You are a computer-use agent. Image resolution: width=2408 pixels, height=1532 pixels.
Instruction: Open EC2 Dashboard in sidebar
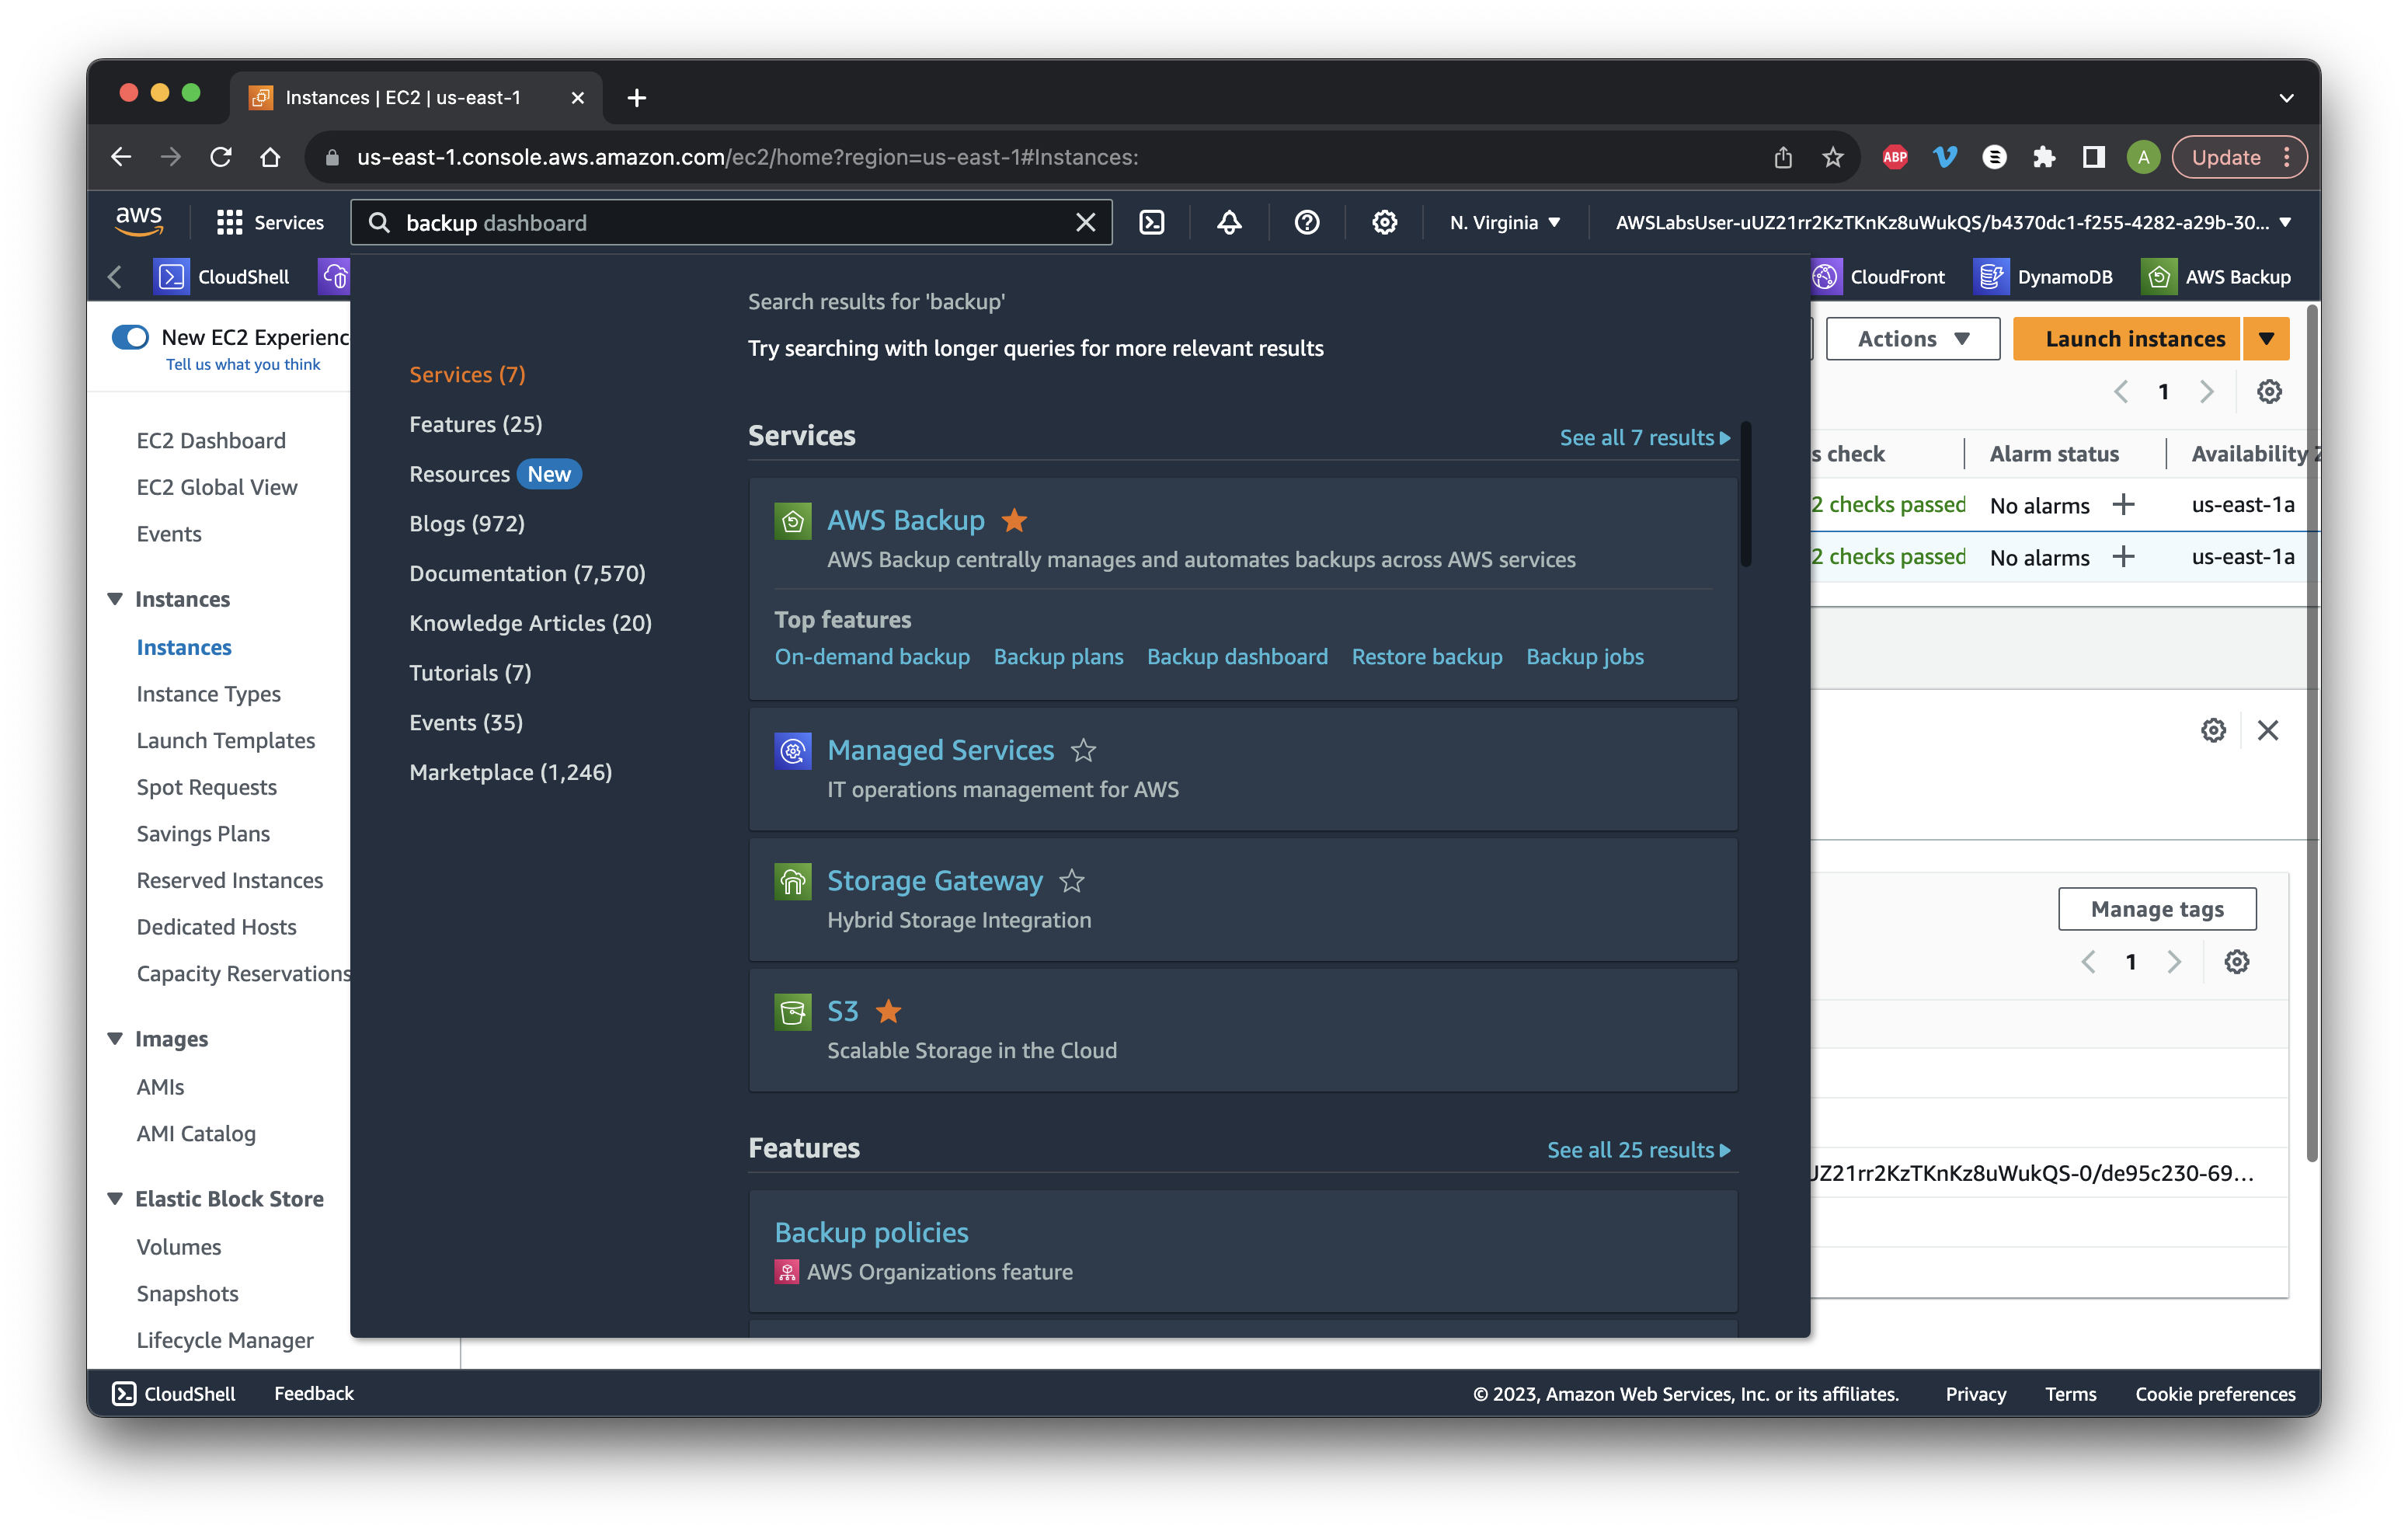tap(211, 441)
